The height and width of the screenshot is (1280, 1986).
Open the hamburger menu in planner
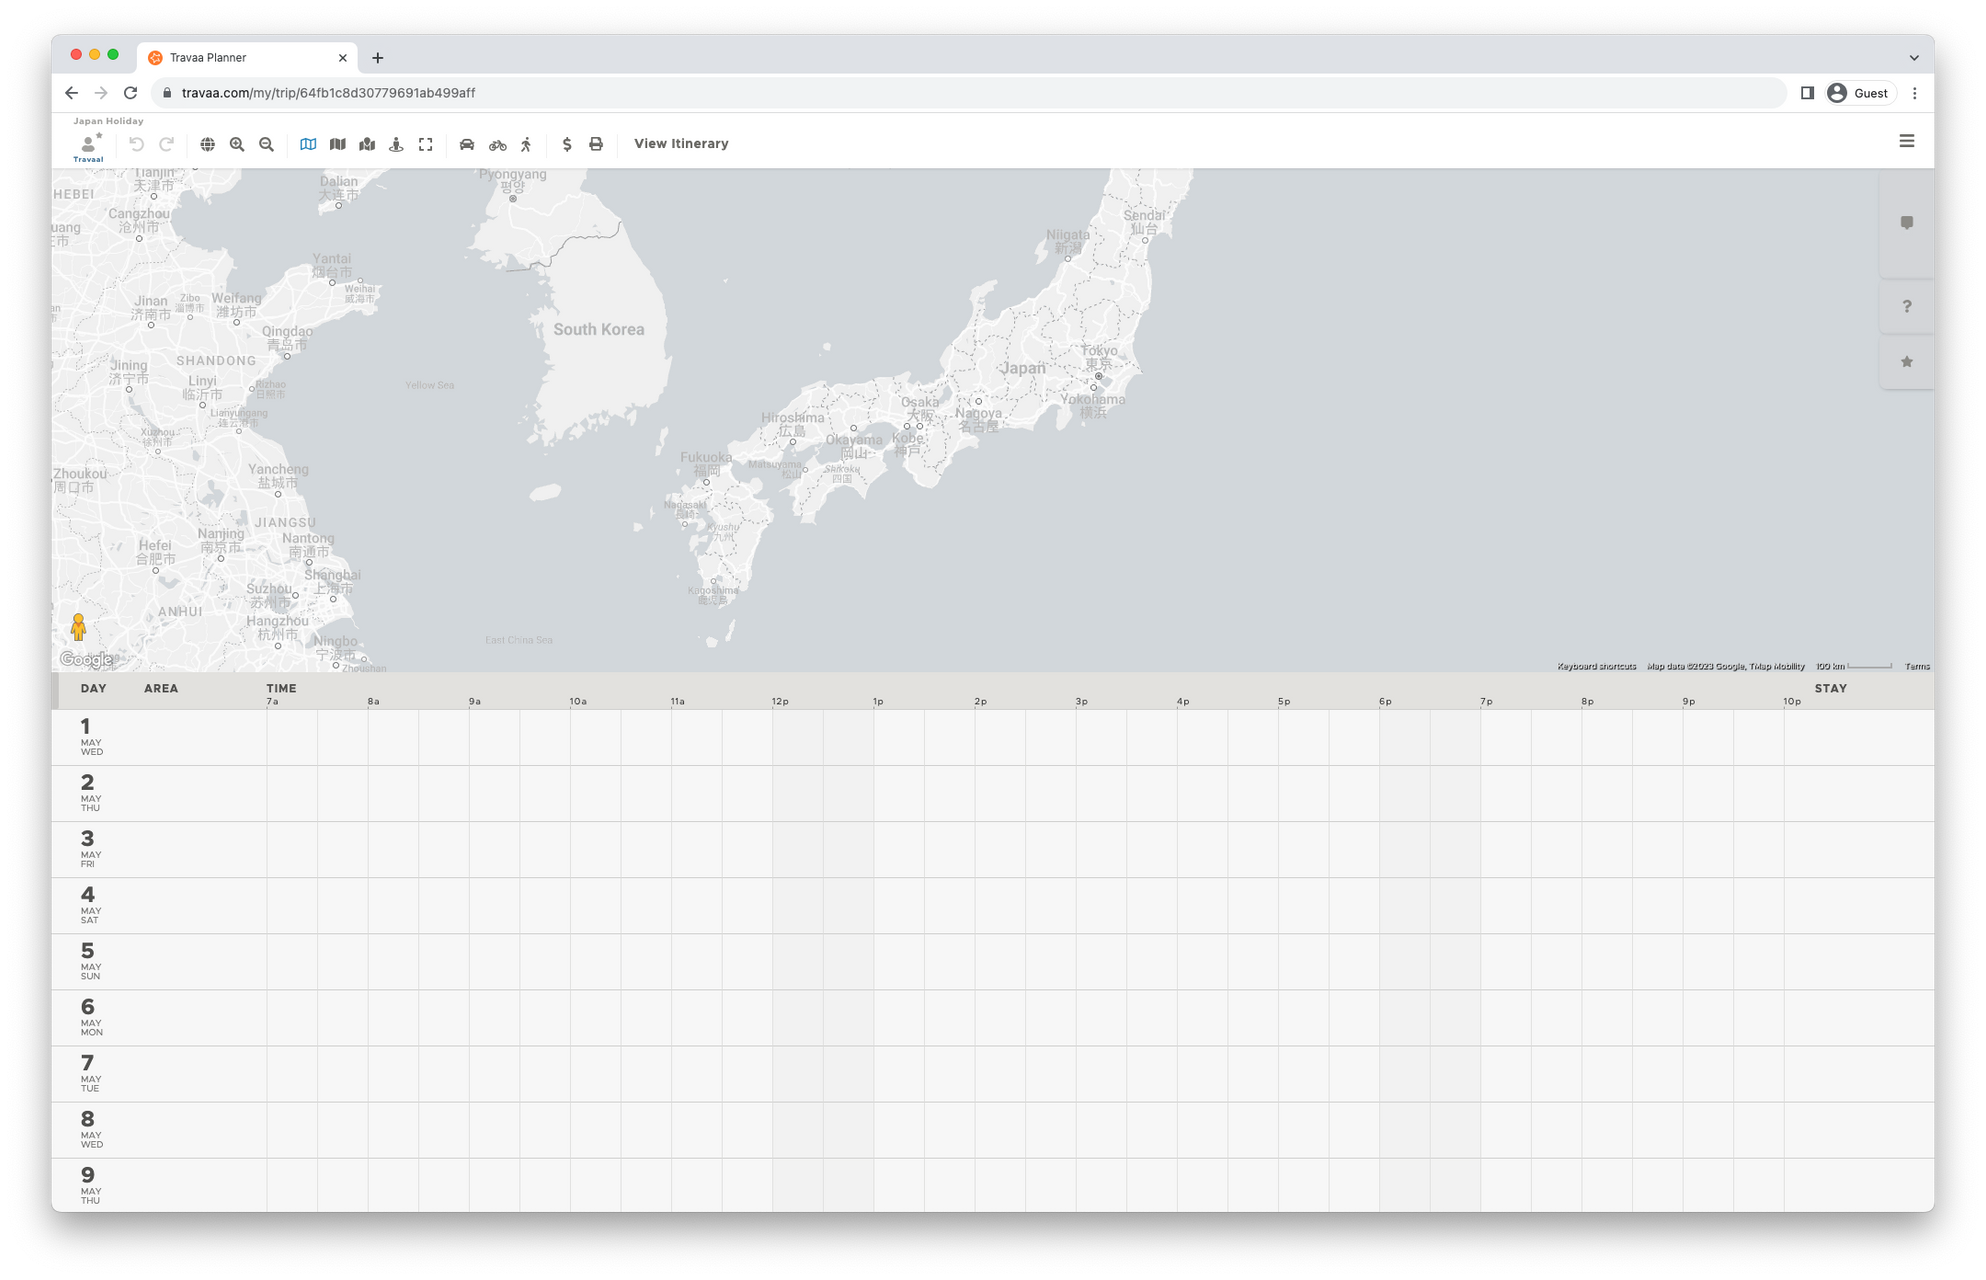coord(1906,142)
